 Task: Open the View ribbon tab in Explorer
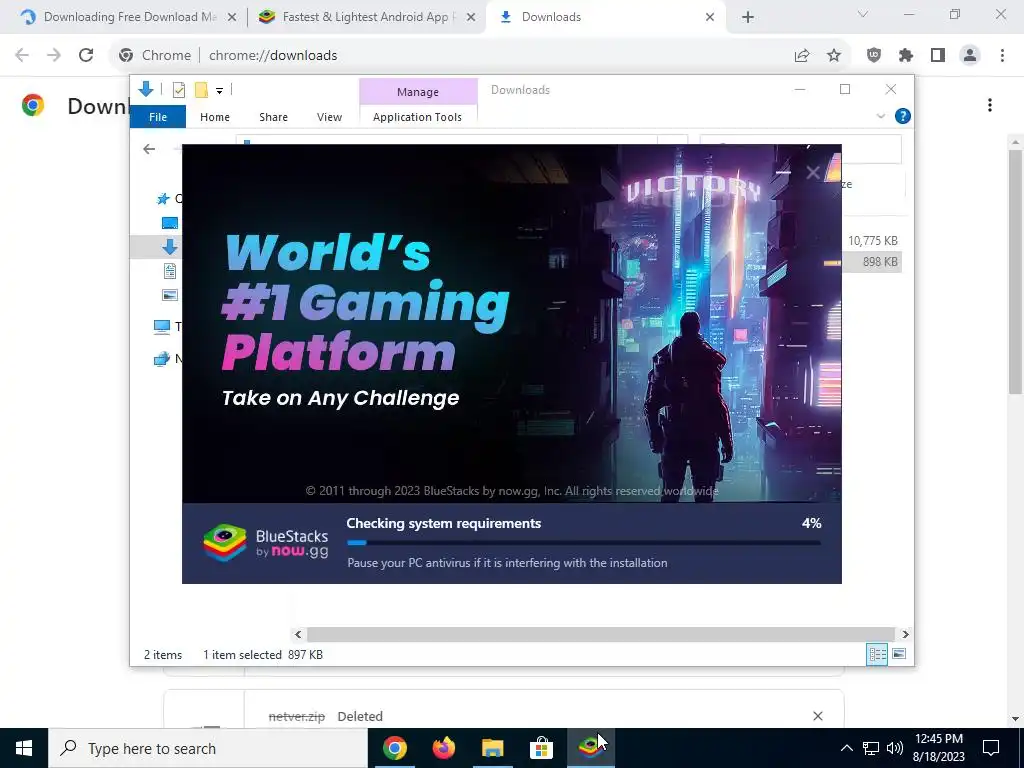point(329,117)
